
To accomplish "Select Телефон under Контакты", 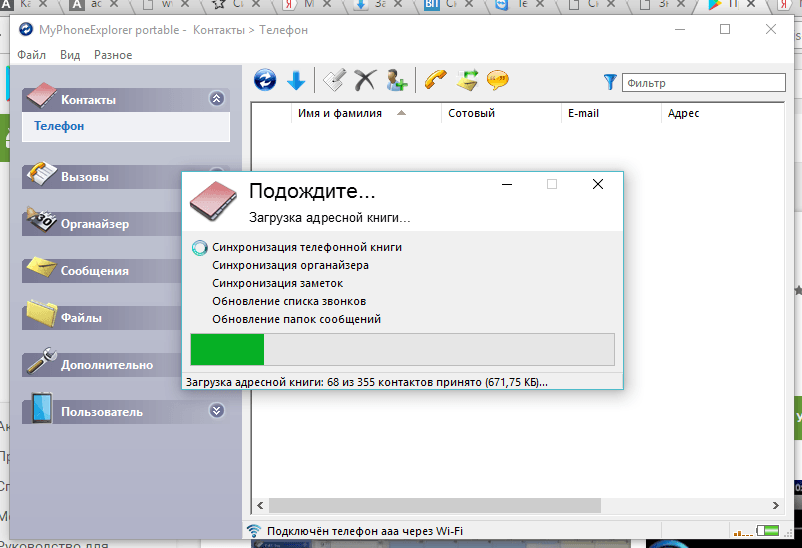I will [59, 126].
